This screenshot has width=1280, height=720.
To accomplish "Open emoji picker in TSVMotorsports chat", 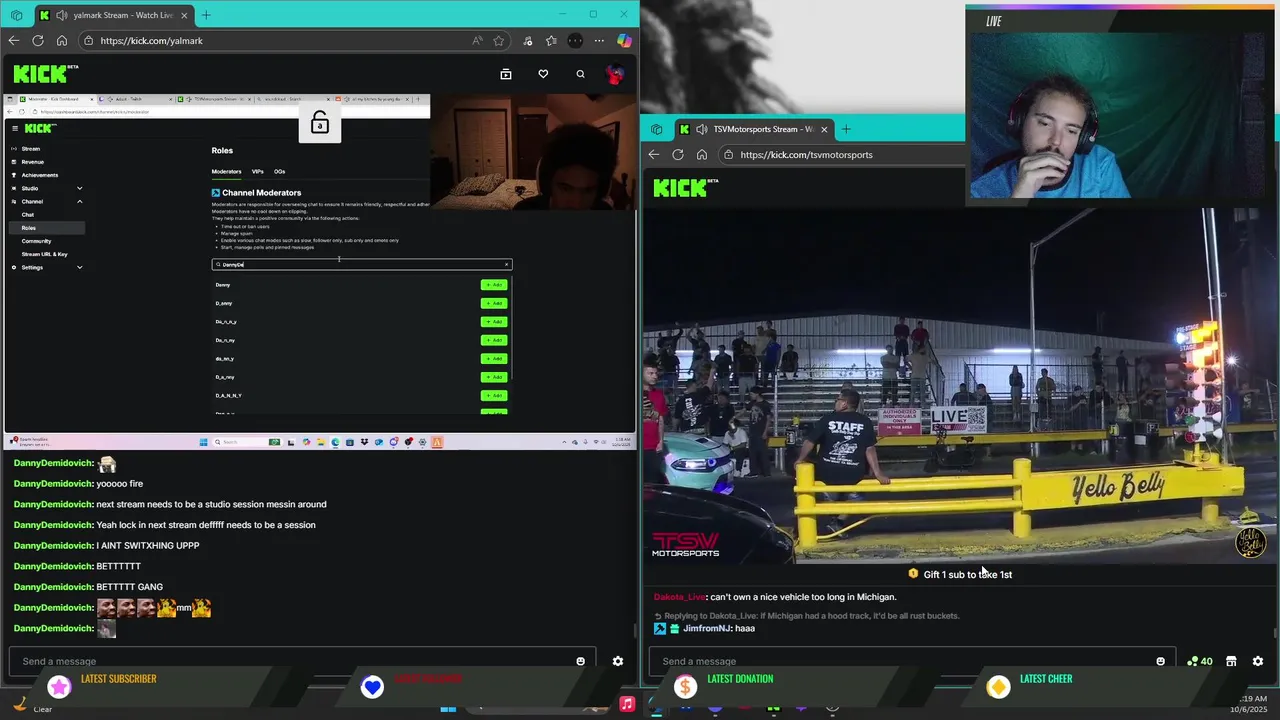I will coord(1161,661).
